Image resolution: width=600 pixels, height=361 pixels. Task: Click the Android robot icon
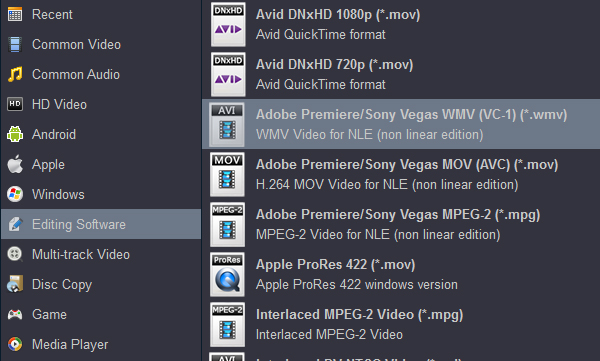pos(15,134)
